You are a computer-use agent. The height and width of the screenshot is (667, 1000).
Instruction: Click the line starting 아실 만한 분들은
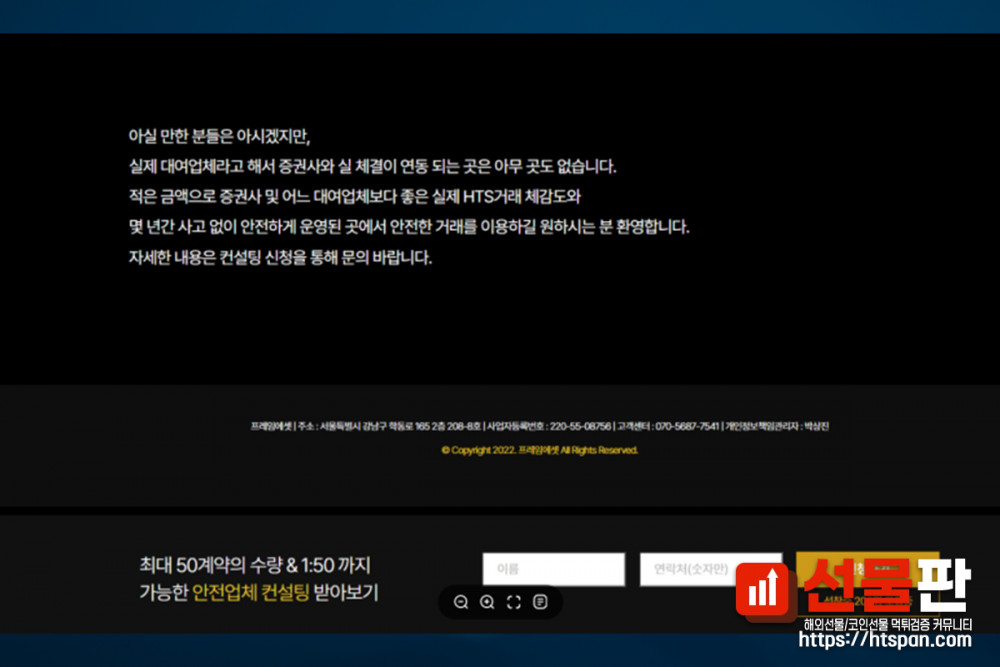[220, 136]
